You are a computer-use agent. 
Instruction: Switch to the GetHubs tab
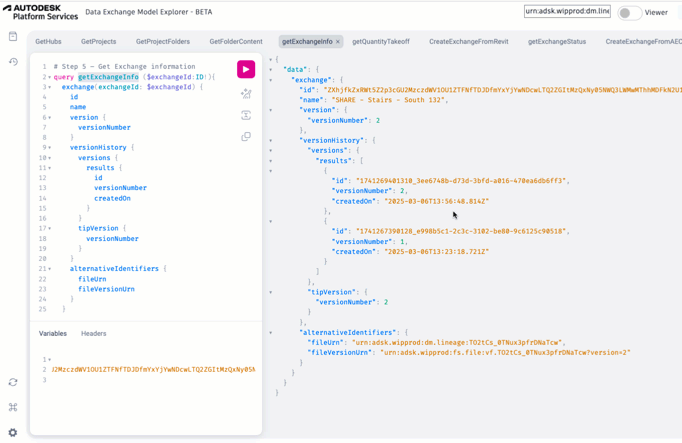click(48, 42)
